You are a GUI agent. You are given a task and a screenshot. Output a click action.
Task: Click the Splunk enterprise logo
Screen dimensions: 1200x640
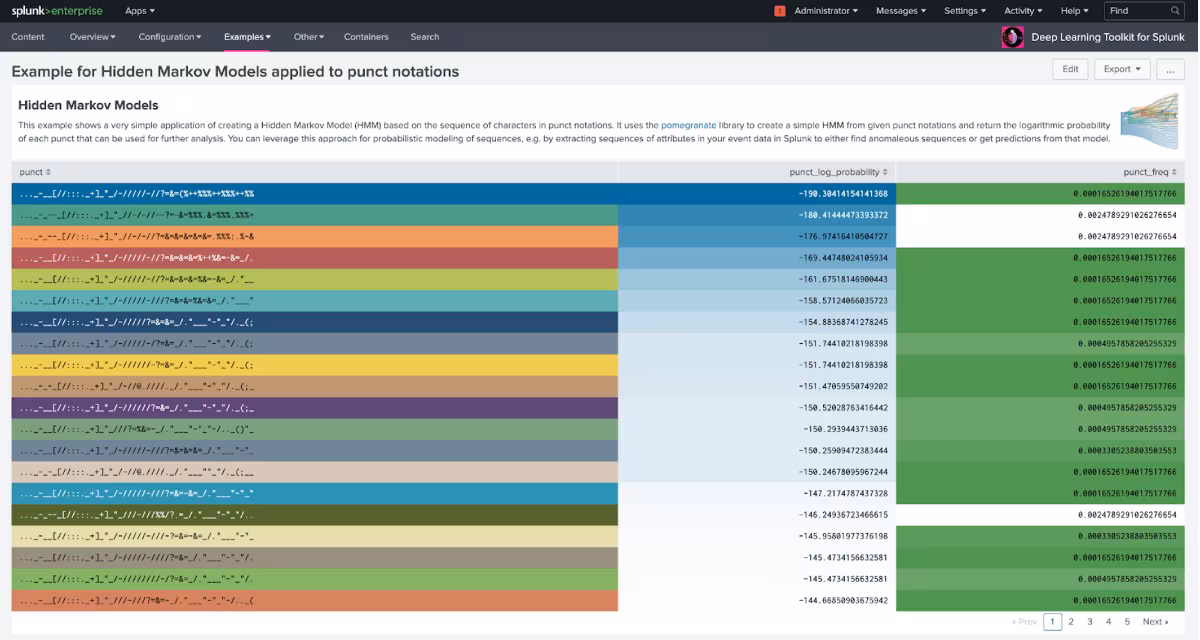tap(57, 11)
